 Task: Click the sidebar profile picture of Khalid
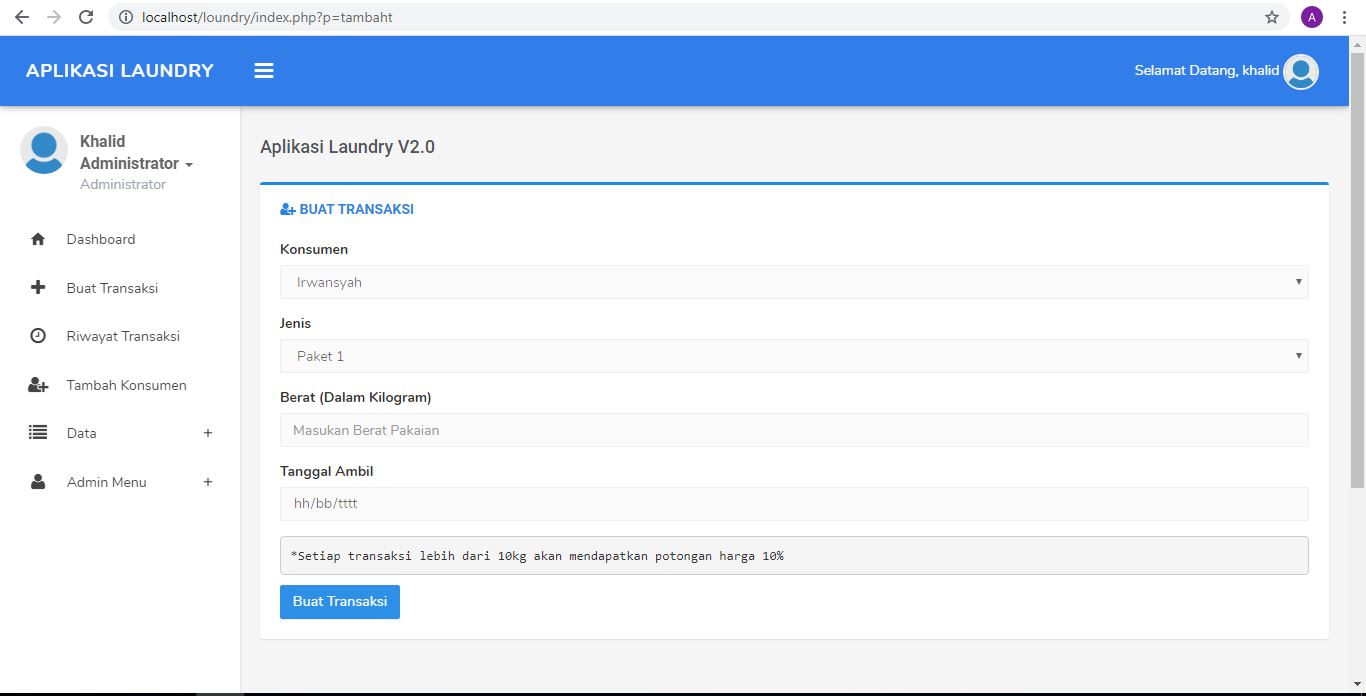point(44,151)
